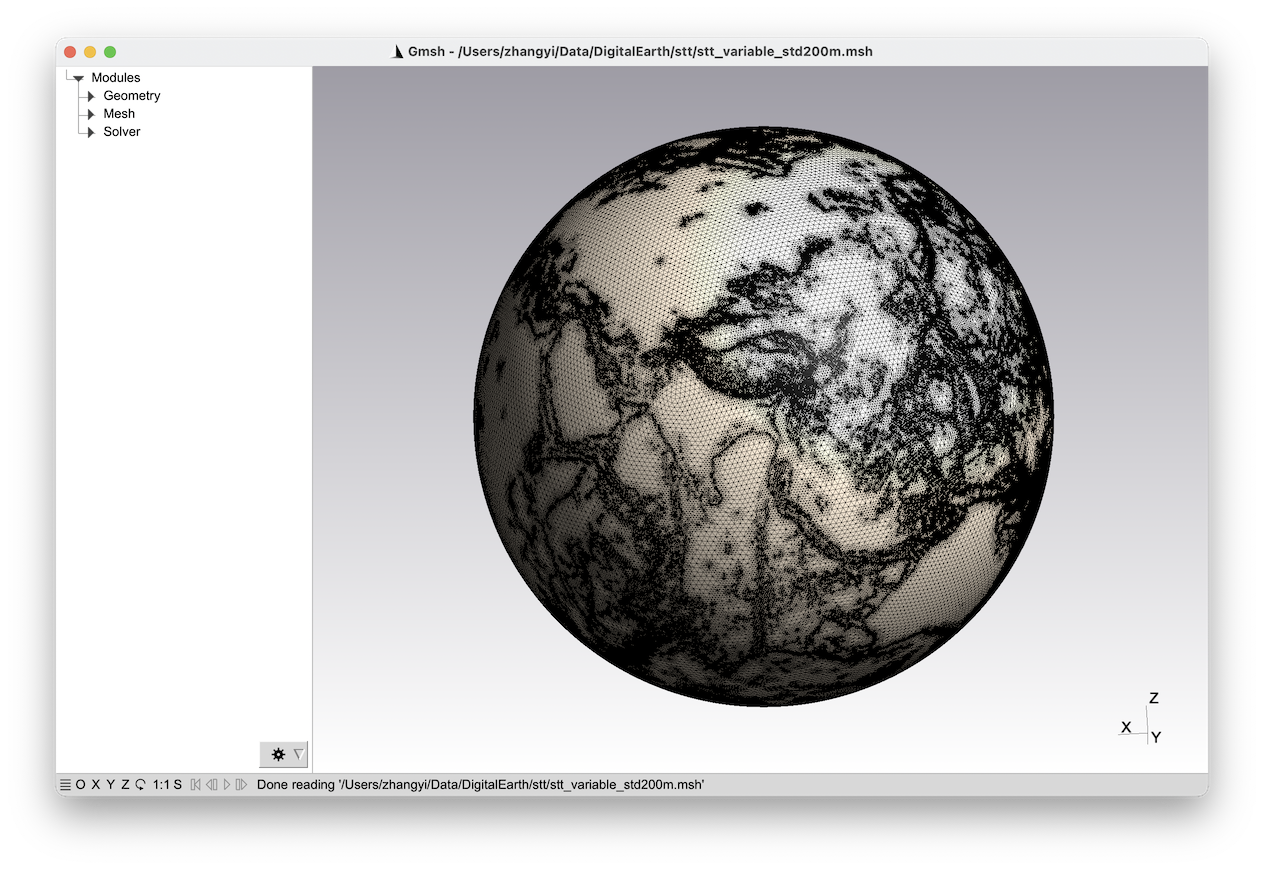Expand the Solver module triangle
This screenshot has width=1264, height=870.
coord(91,132)
